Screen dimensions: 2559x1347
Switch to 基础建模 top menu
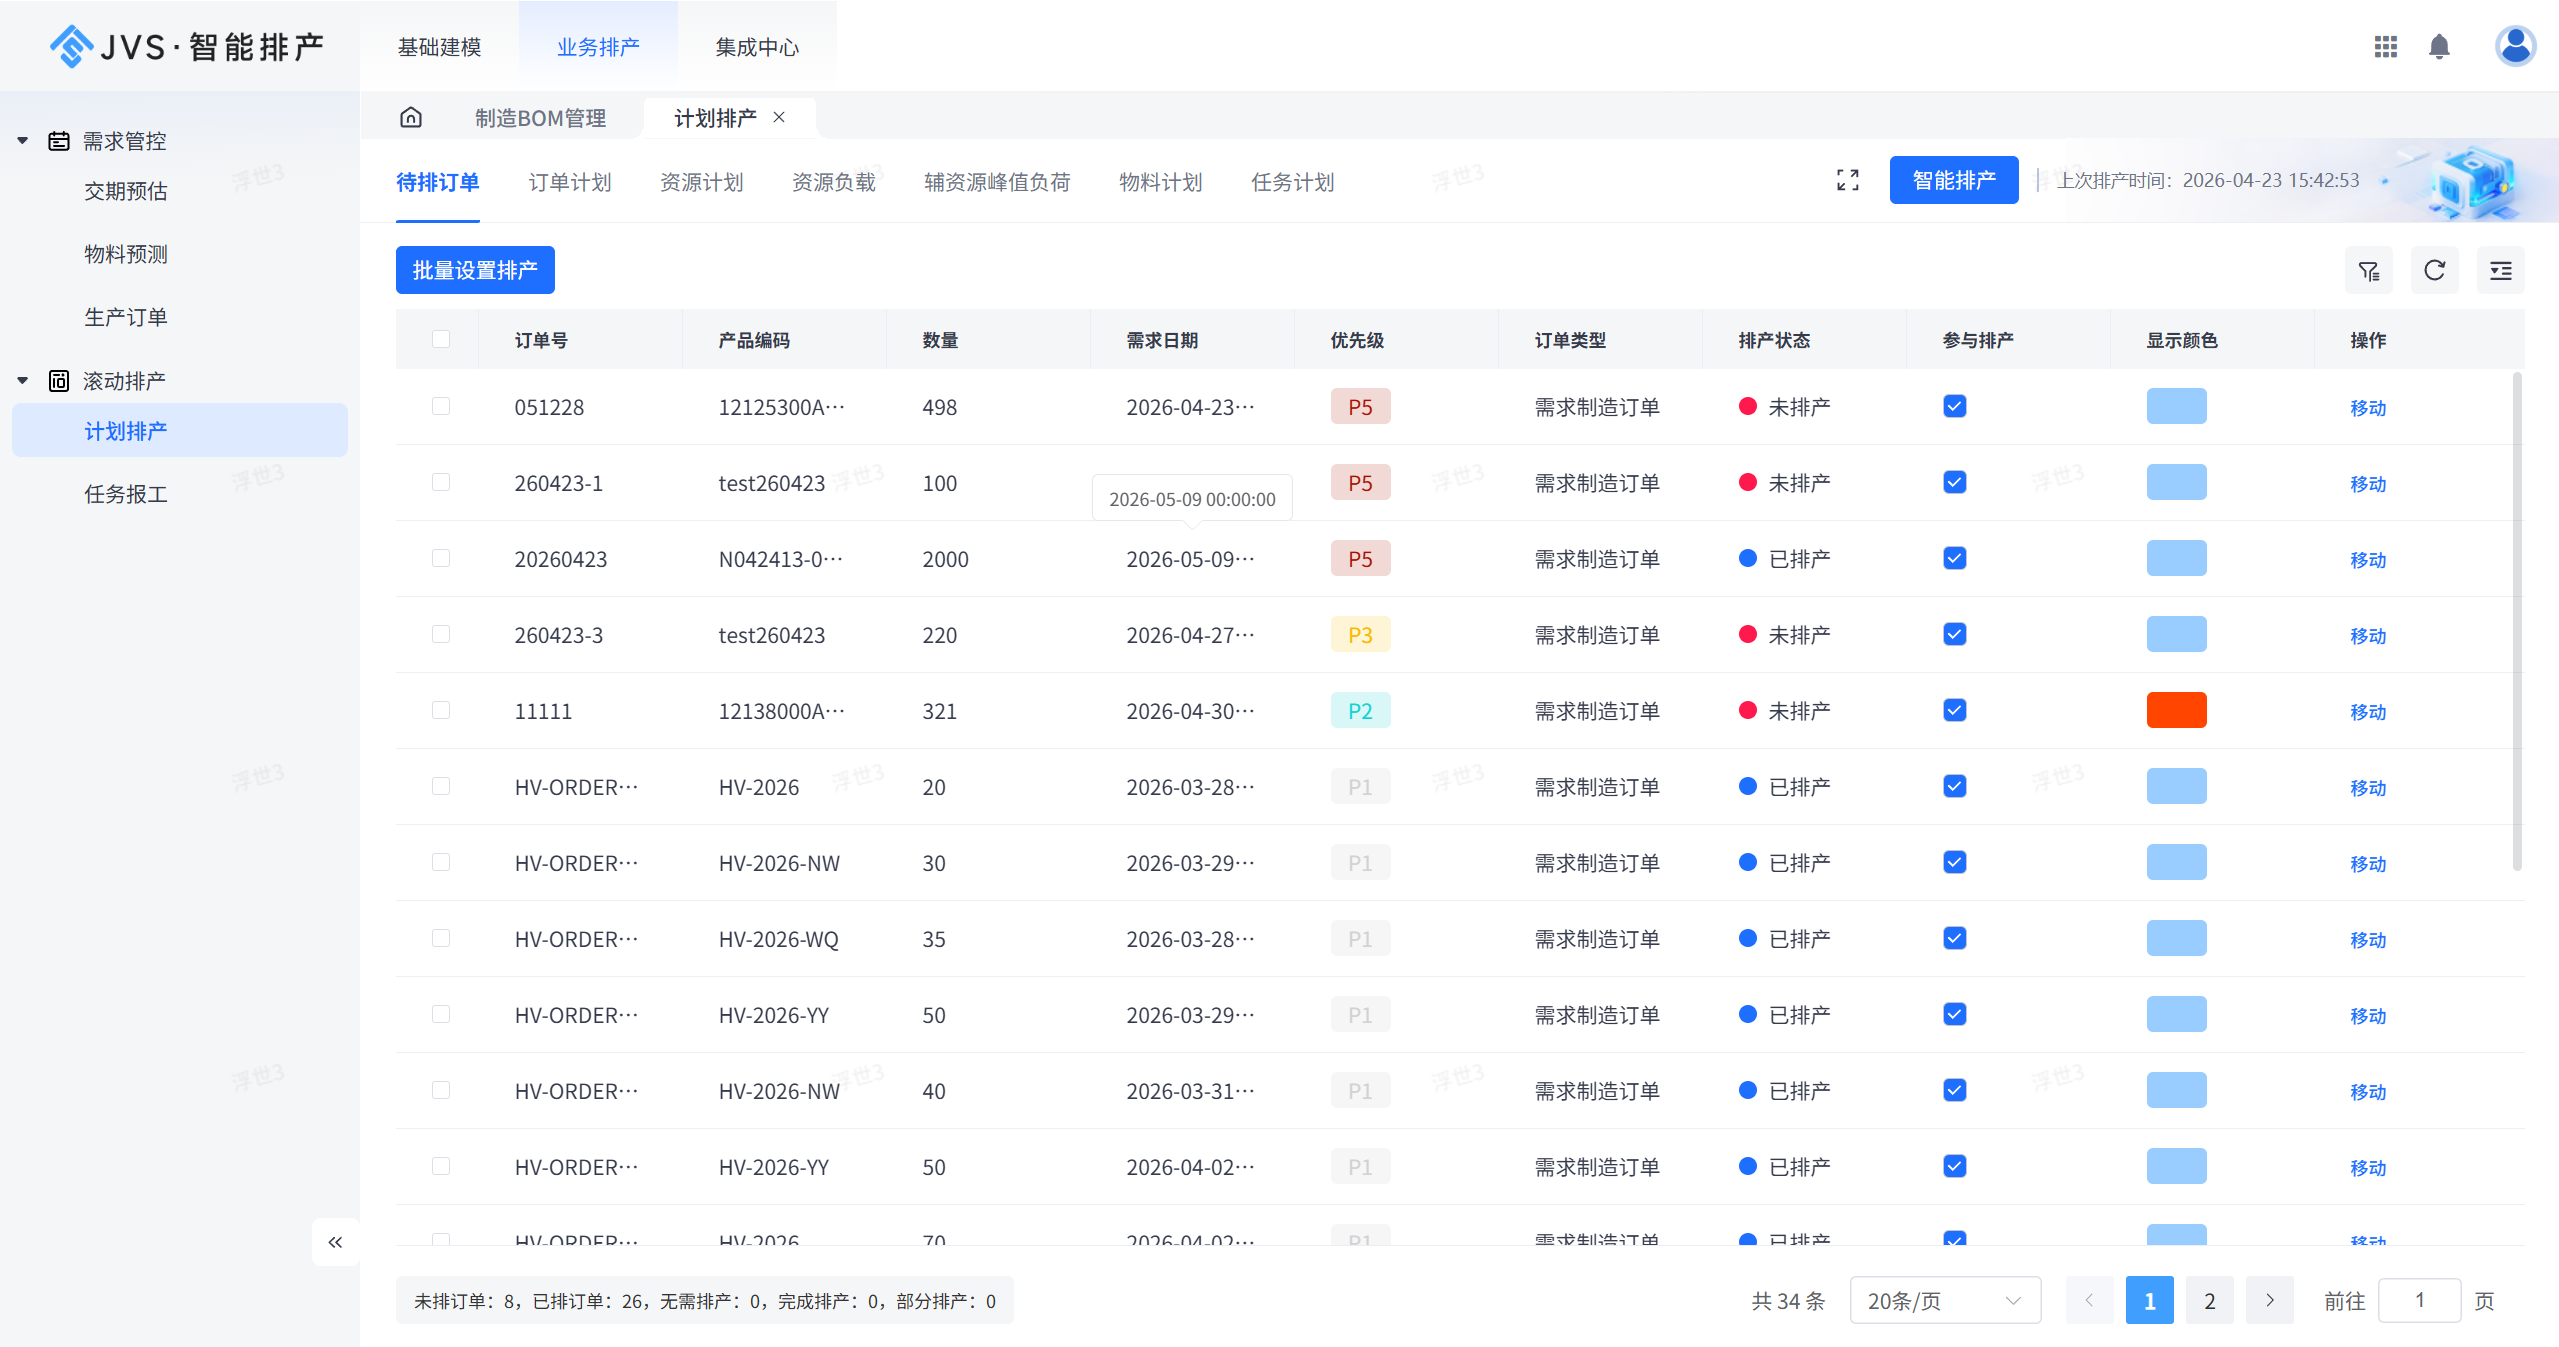439,47
